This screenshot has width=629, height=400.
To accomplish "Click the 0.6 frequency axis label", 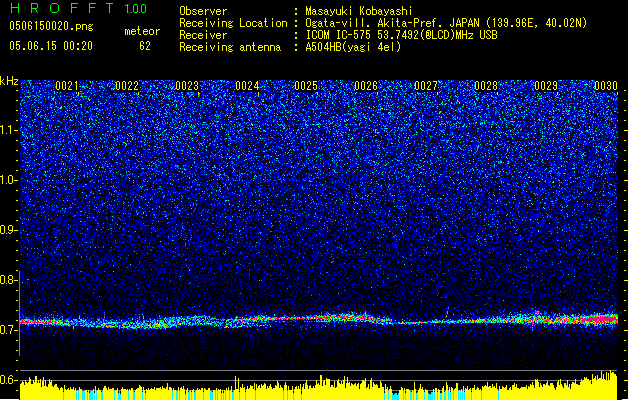I will pyautogui.click(x=8, y=380).
